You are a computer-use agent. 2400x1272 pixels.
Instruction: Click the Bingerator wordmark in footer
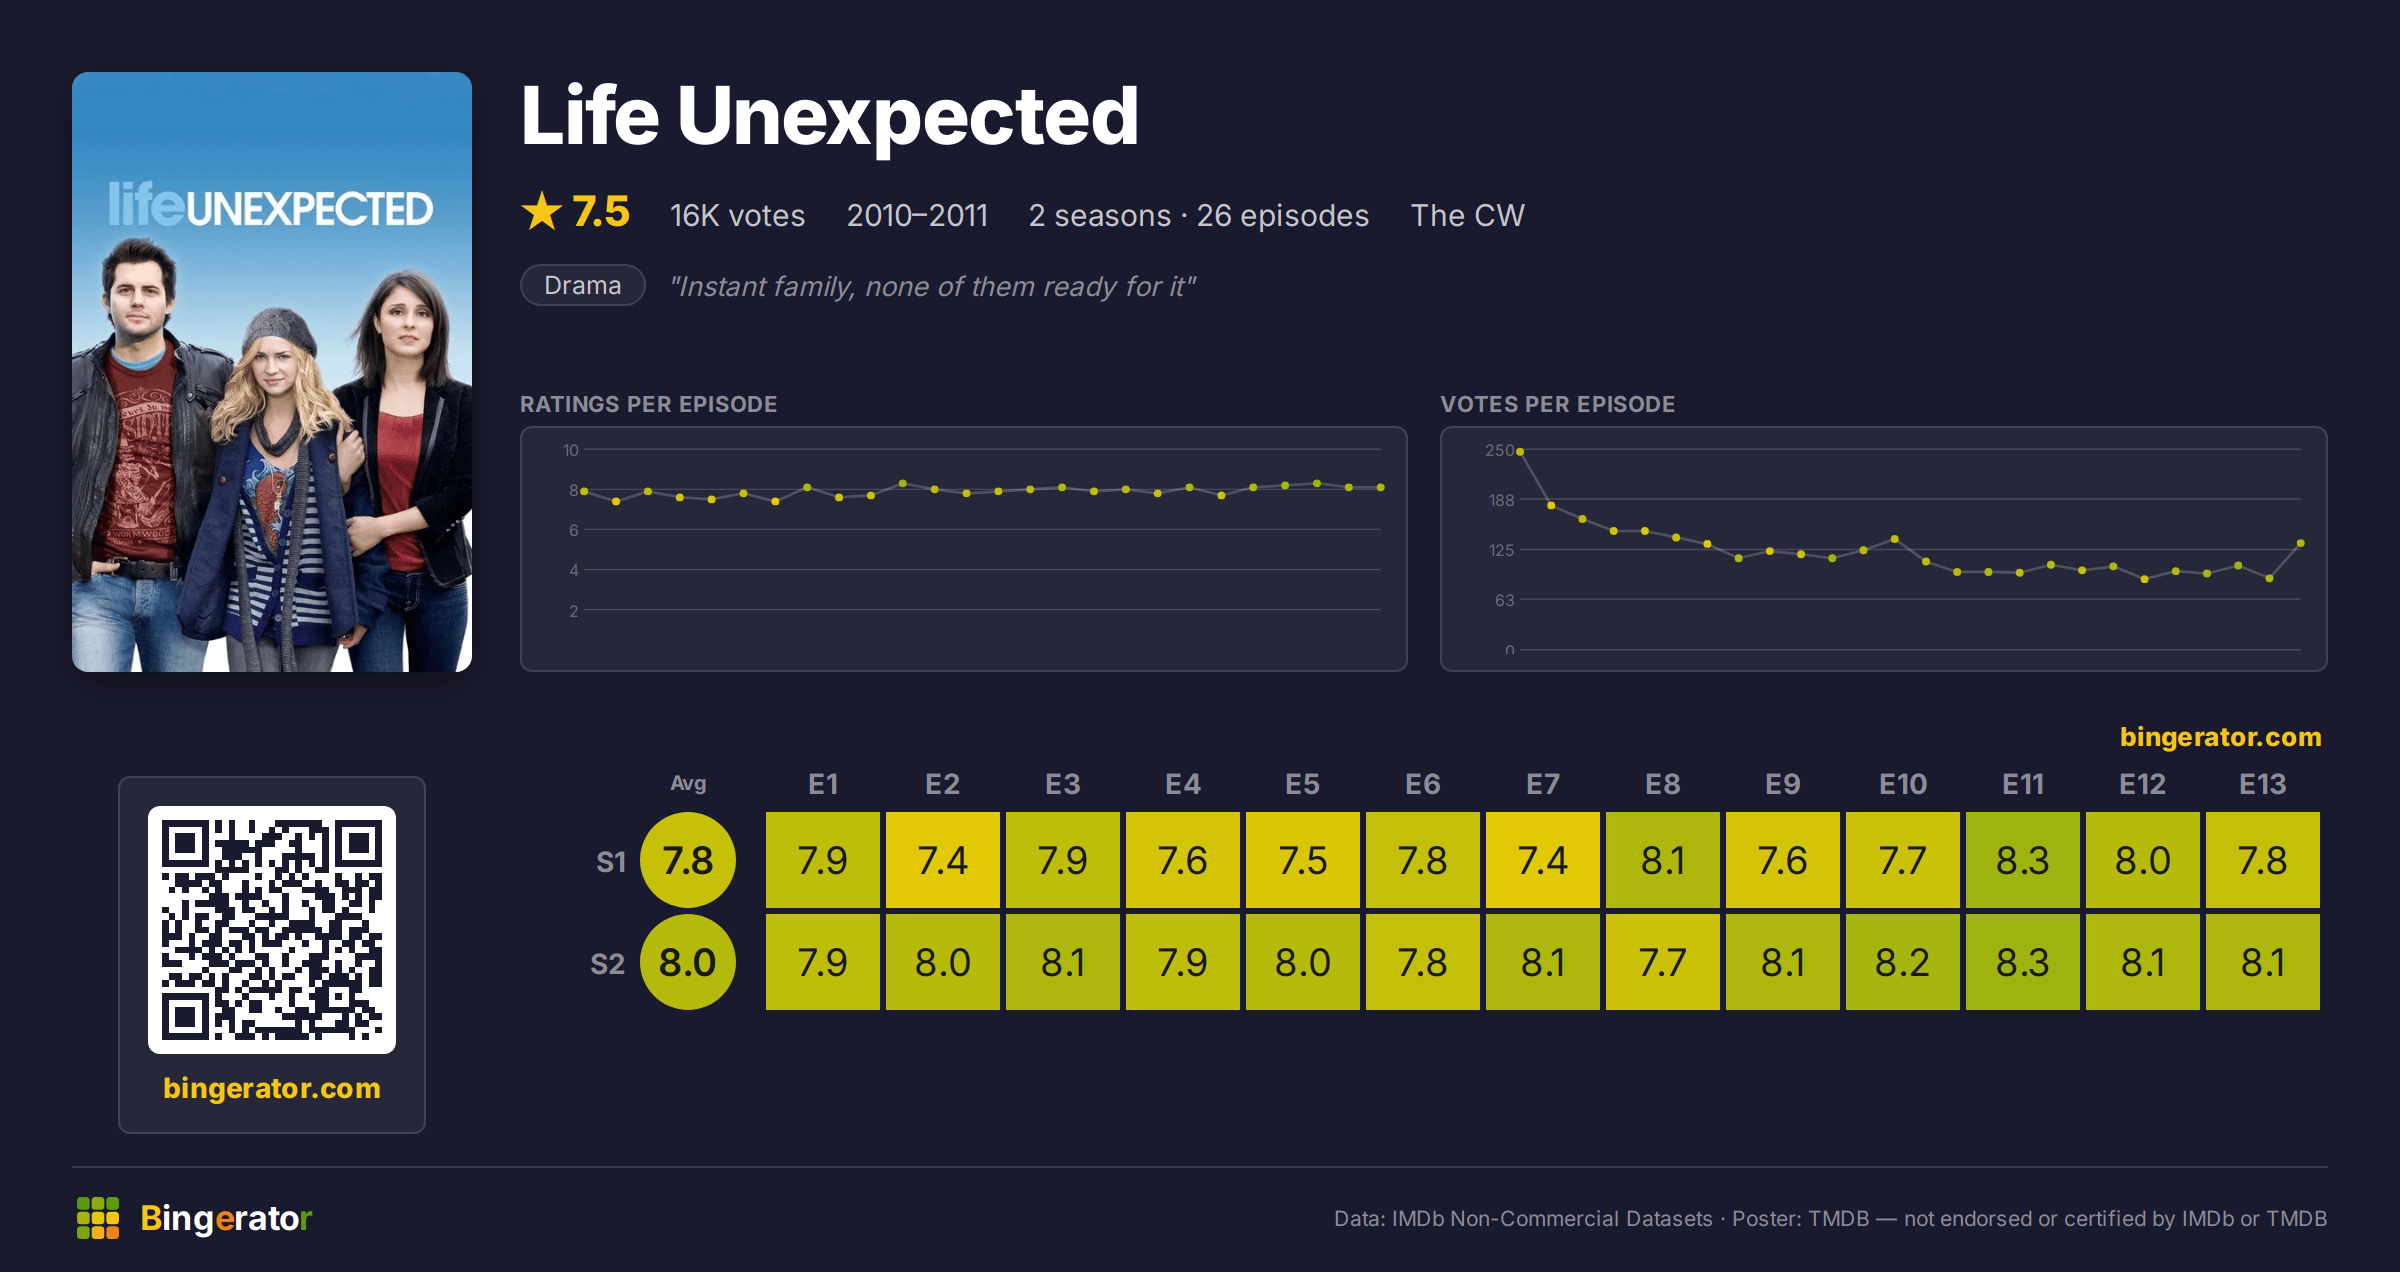tap(226, 1218)
